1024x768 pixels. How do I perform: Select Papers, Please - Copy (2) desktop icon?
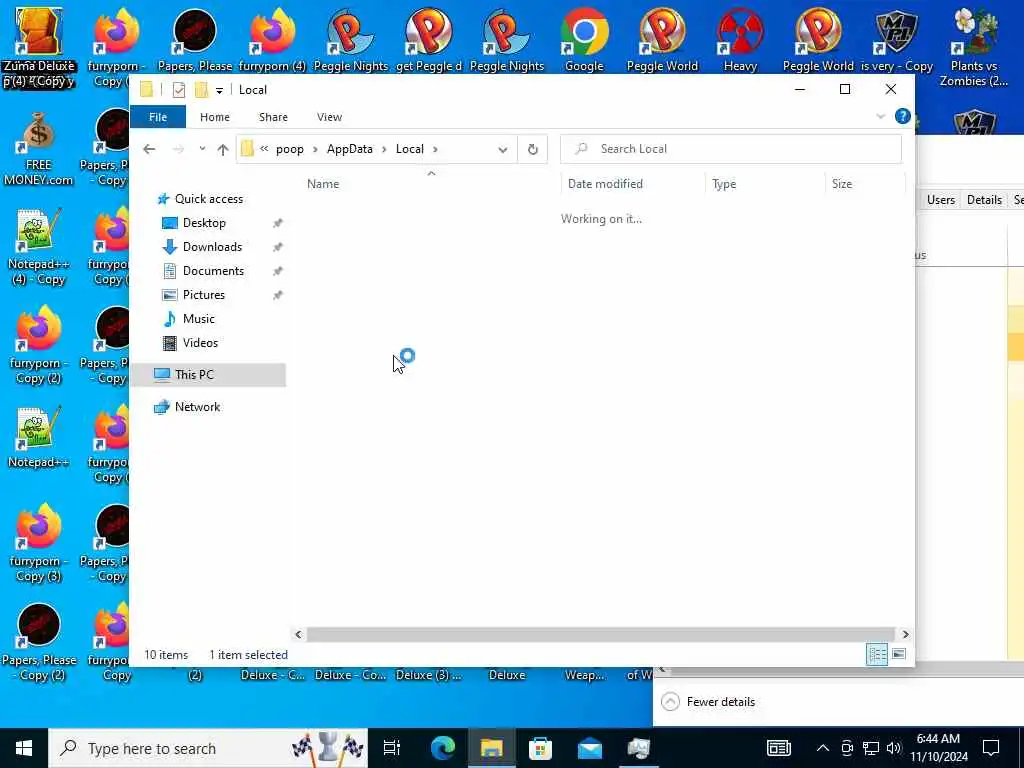coord(38,643)
